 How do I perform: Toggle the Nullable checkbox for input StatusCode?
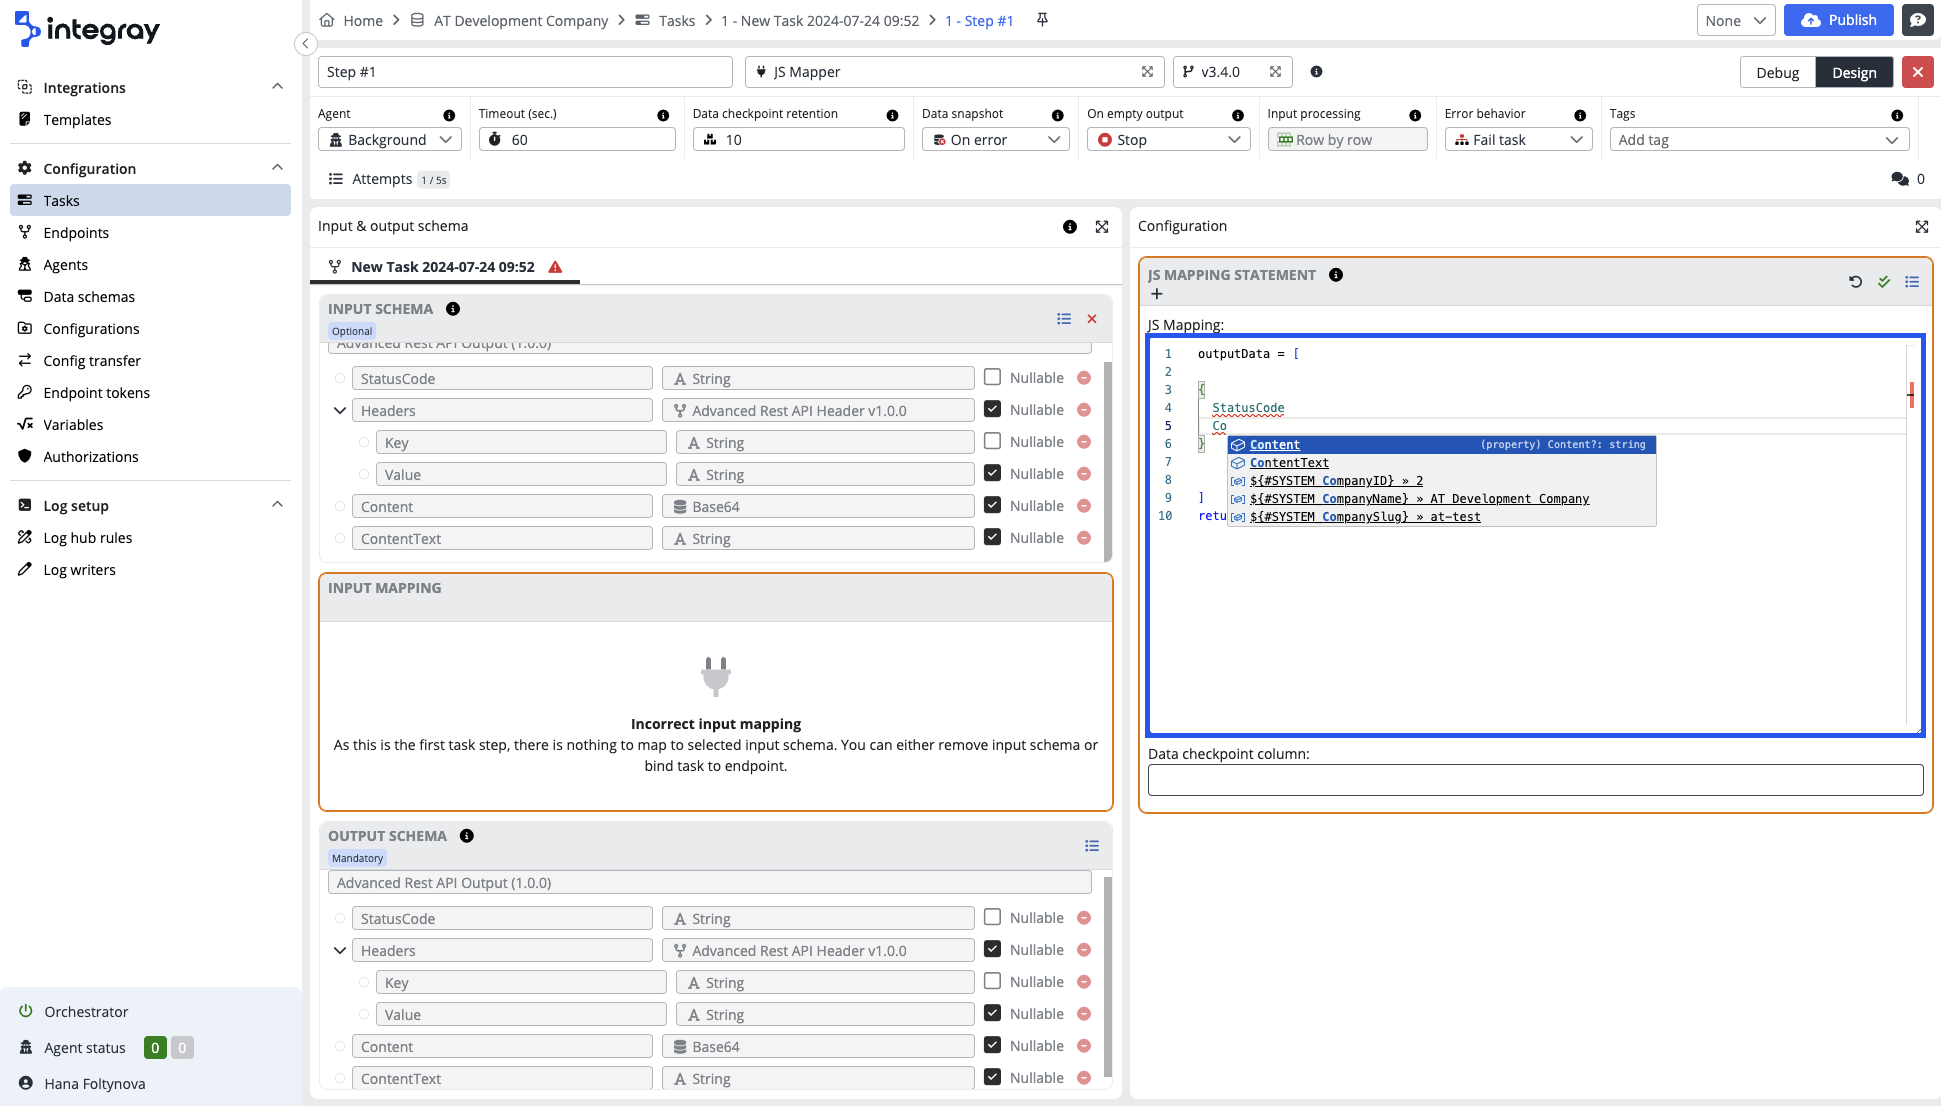[x=992, y=377]
